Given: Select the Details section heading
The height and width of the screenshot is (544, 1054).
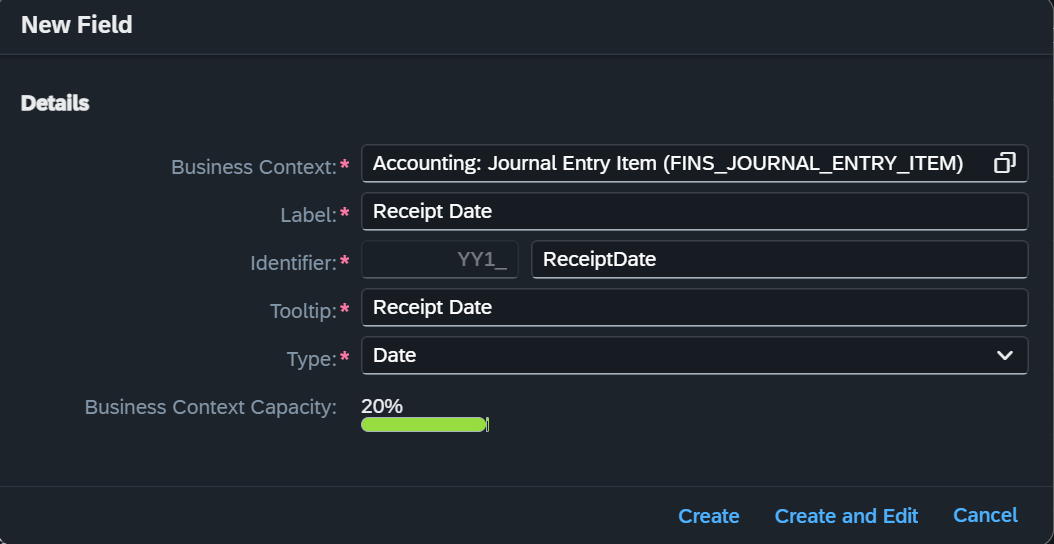Looking at the screenshot, I should (55, 104).
